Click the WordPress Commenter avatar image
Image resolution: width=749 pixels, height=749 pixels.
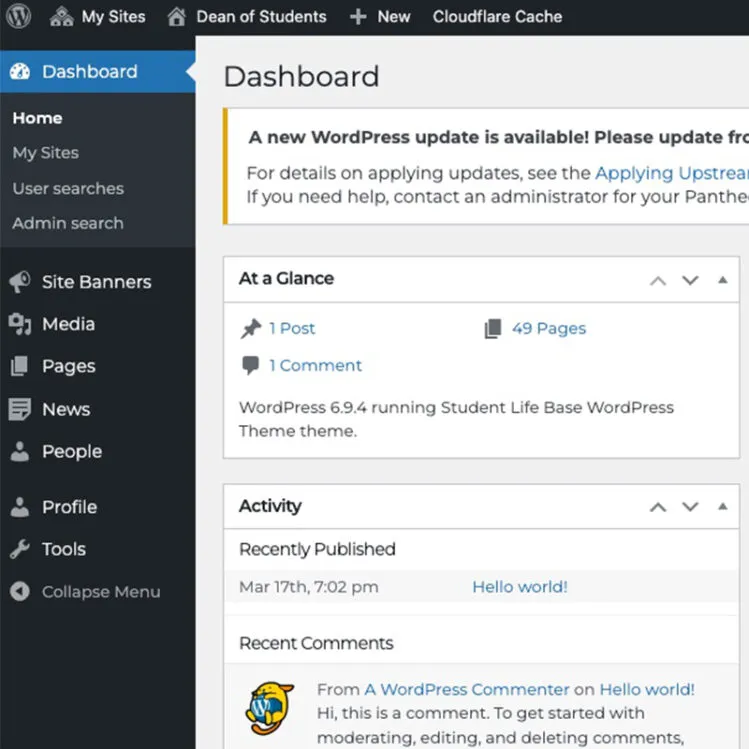pos(270,708)
